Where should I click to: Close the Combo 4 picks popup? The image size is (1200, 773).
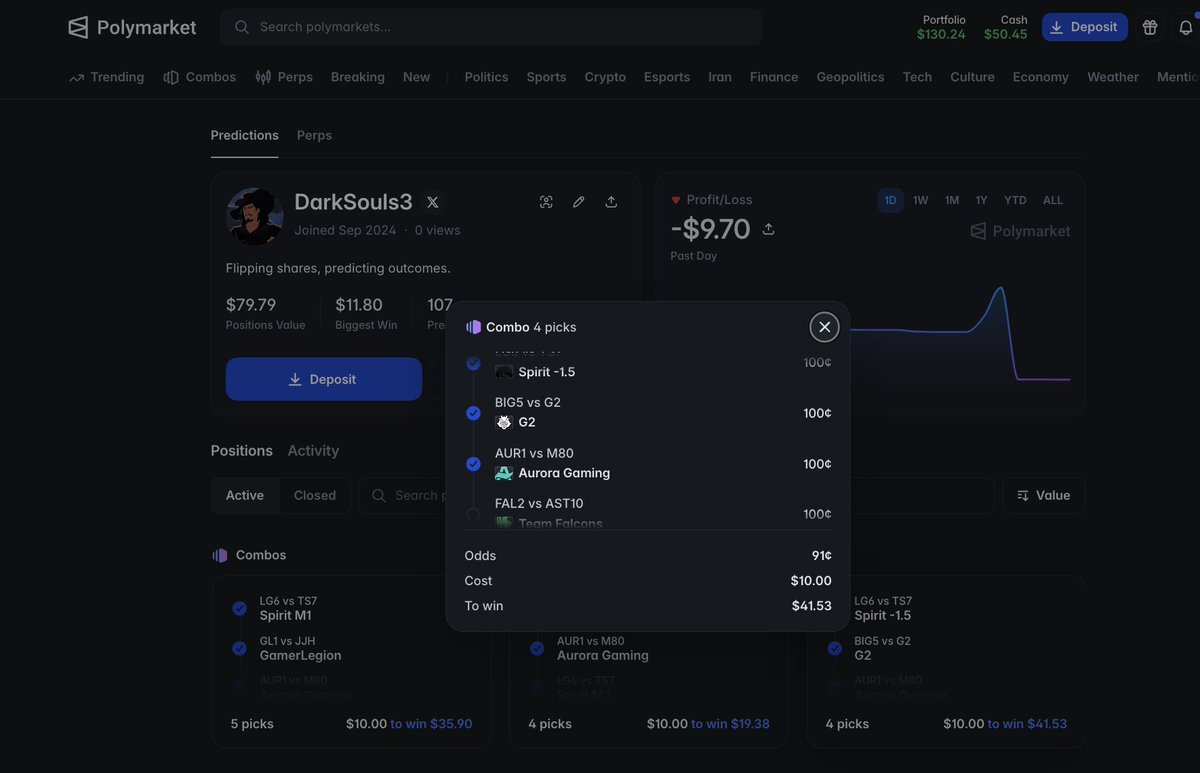[824, 327]
